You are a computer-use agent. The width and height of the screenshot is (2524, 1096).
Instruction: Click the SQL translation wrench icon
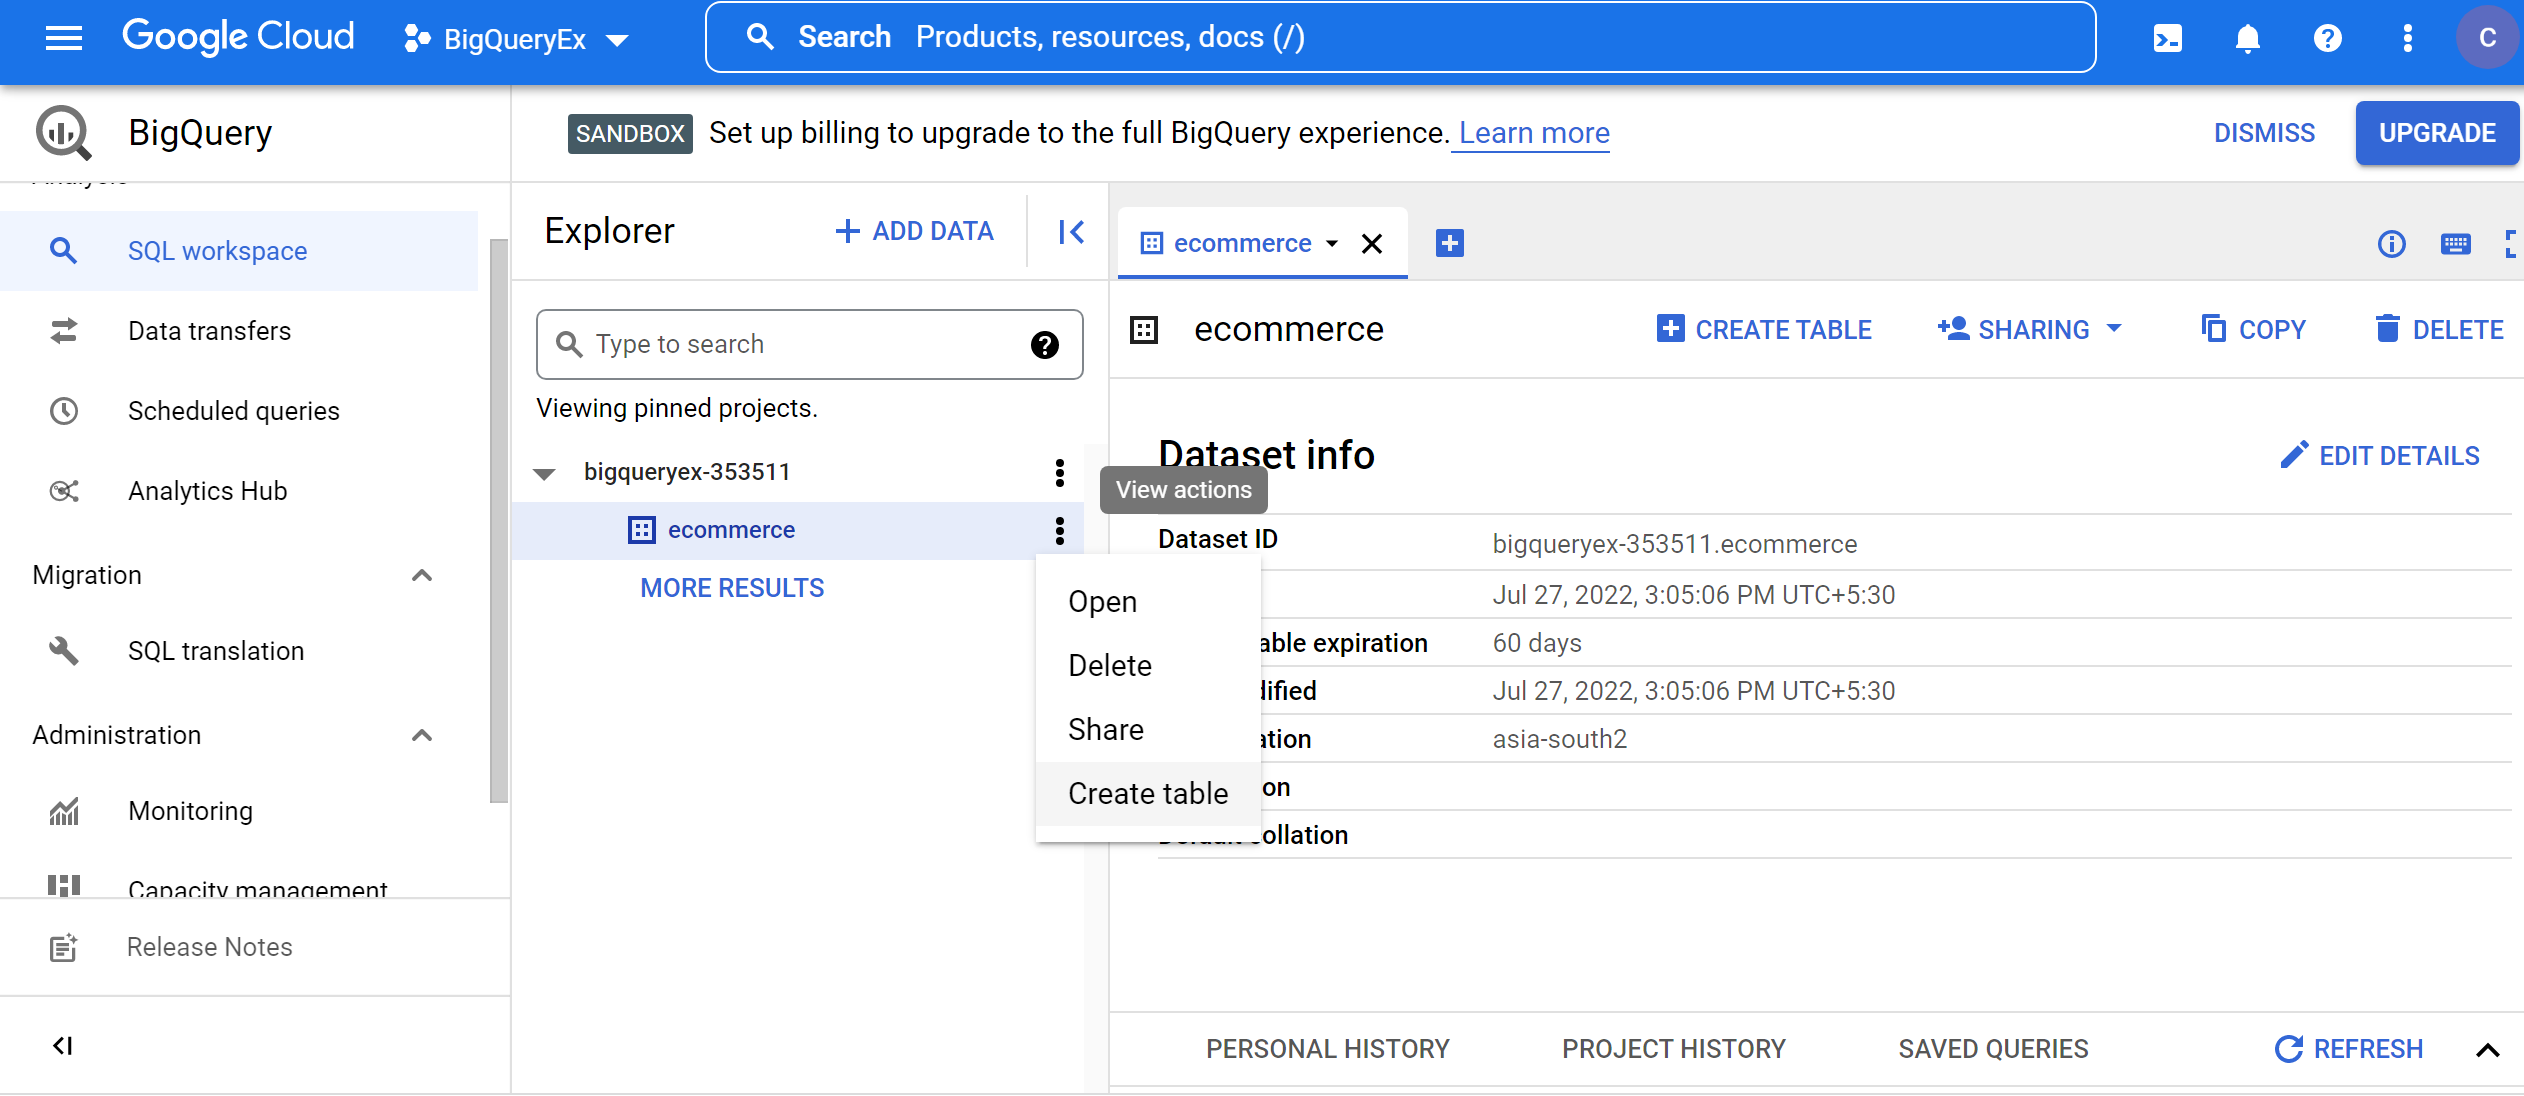click(64, 651)
